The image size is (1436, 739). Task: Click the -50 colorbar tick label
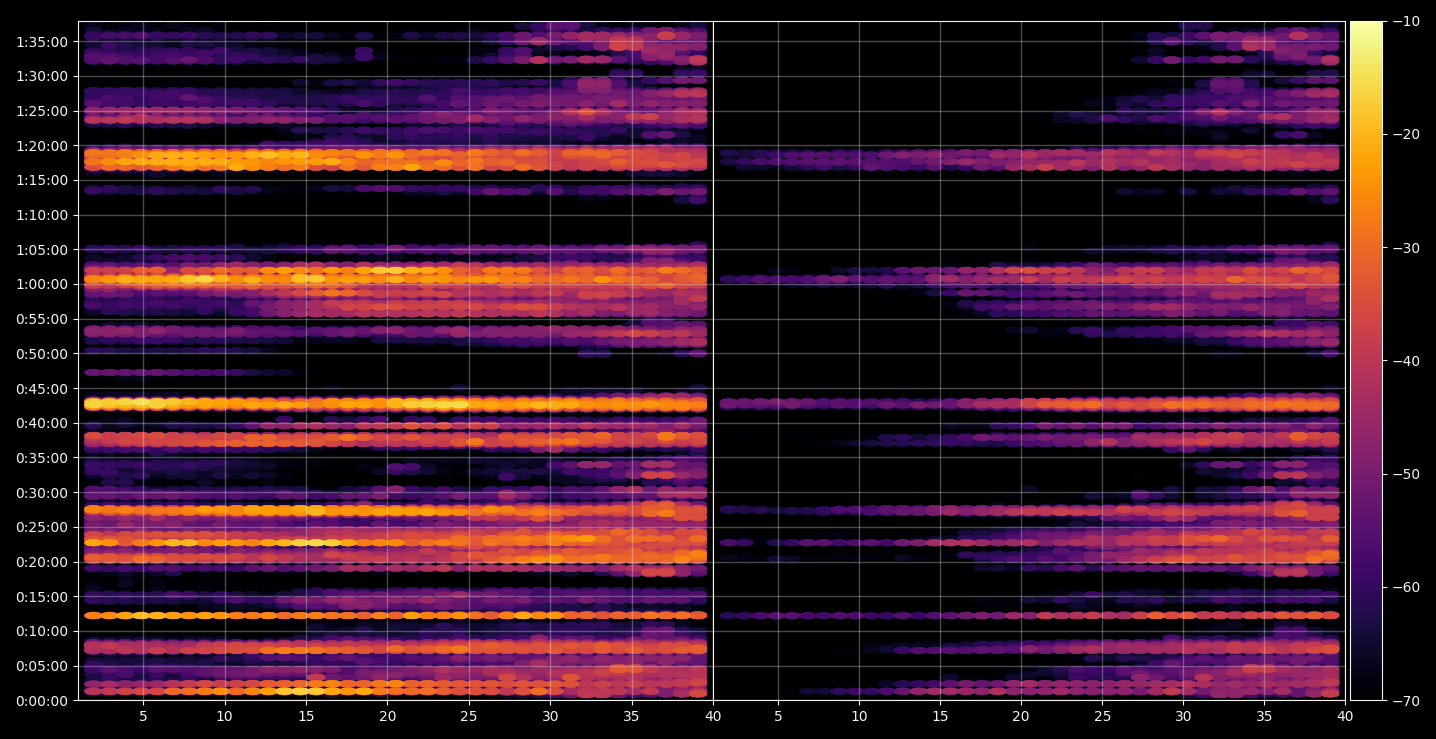coord(1406,474)
